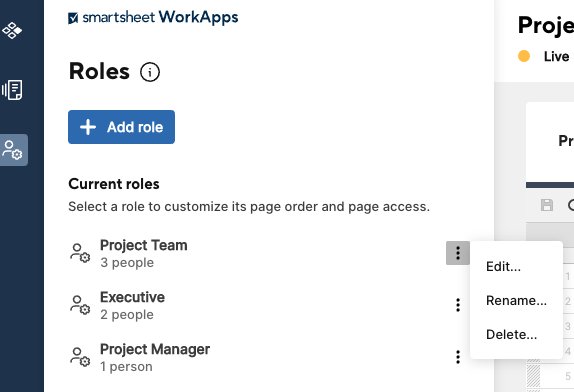Open the Project Manager three-dot menu
The width and height of the screenshot is (574, 392).
[458, 357]
